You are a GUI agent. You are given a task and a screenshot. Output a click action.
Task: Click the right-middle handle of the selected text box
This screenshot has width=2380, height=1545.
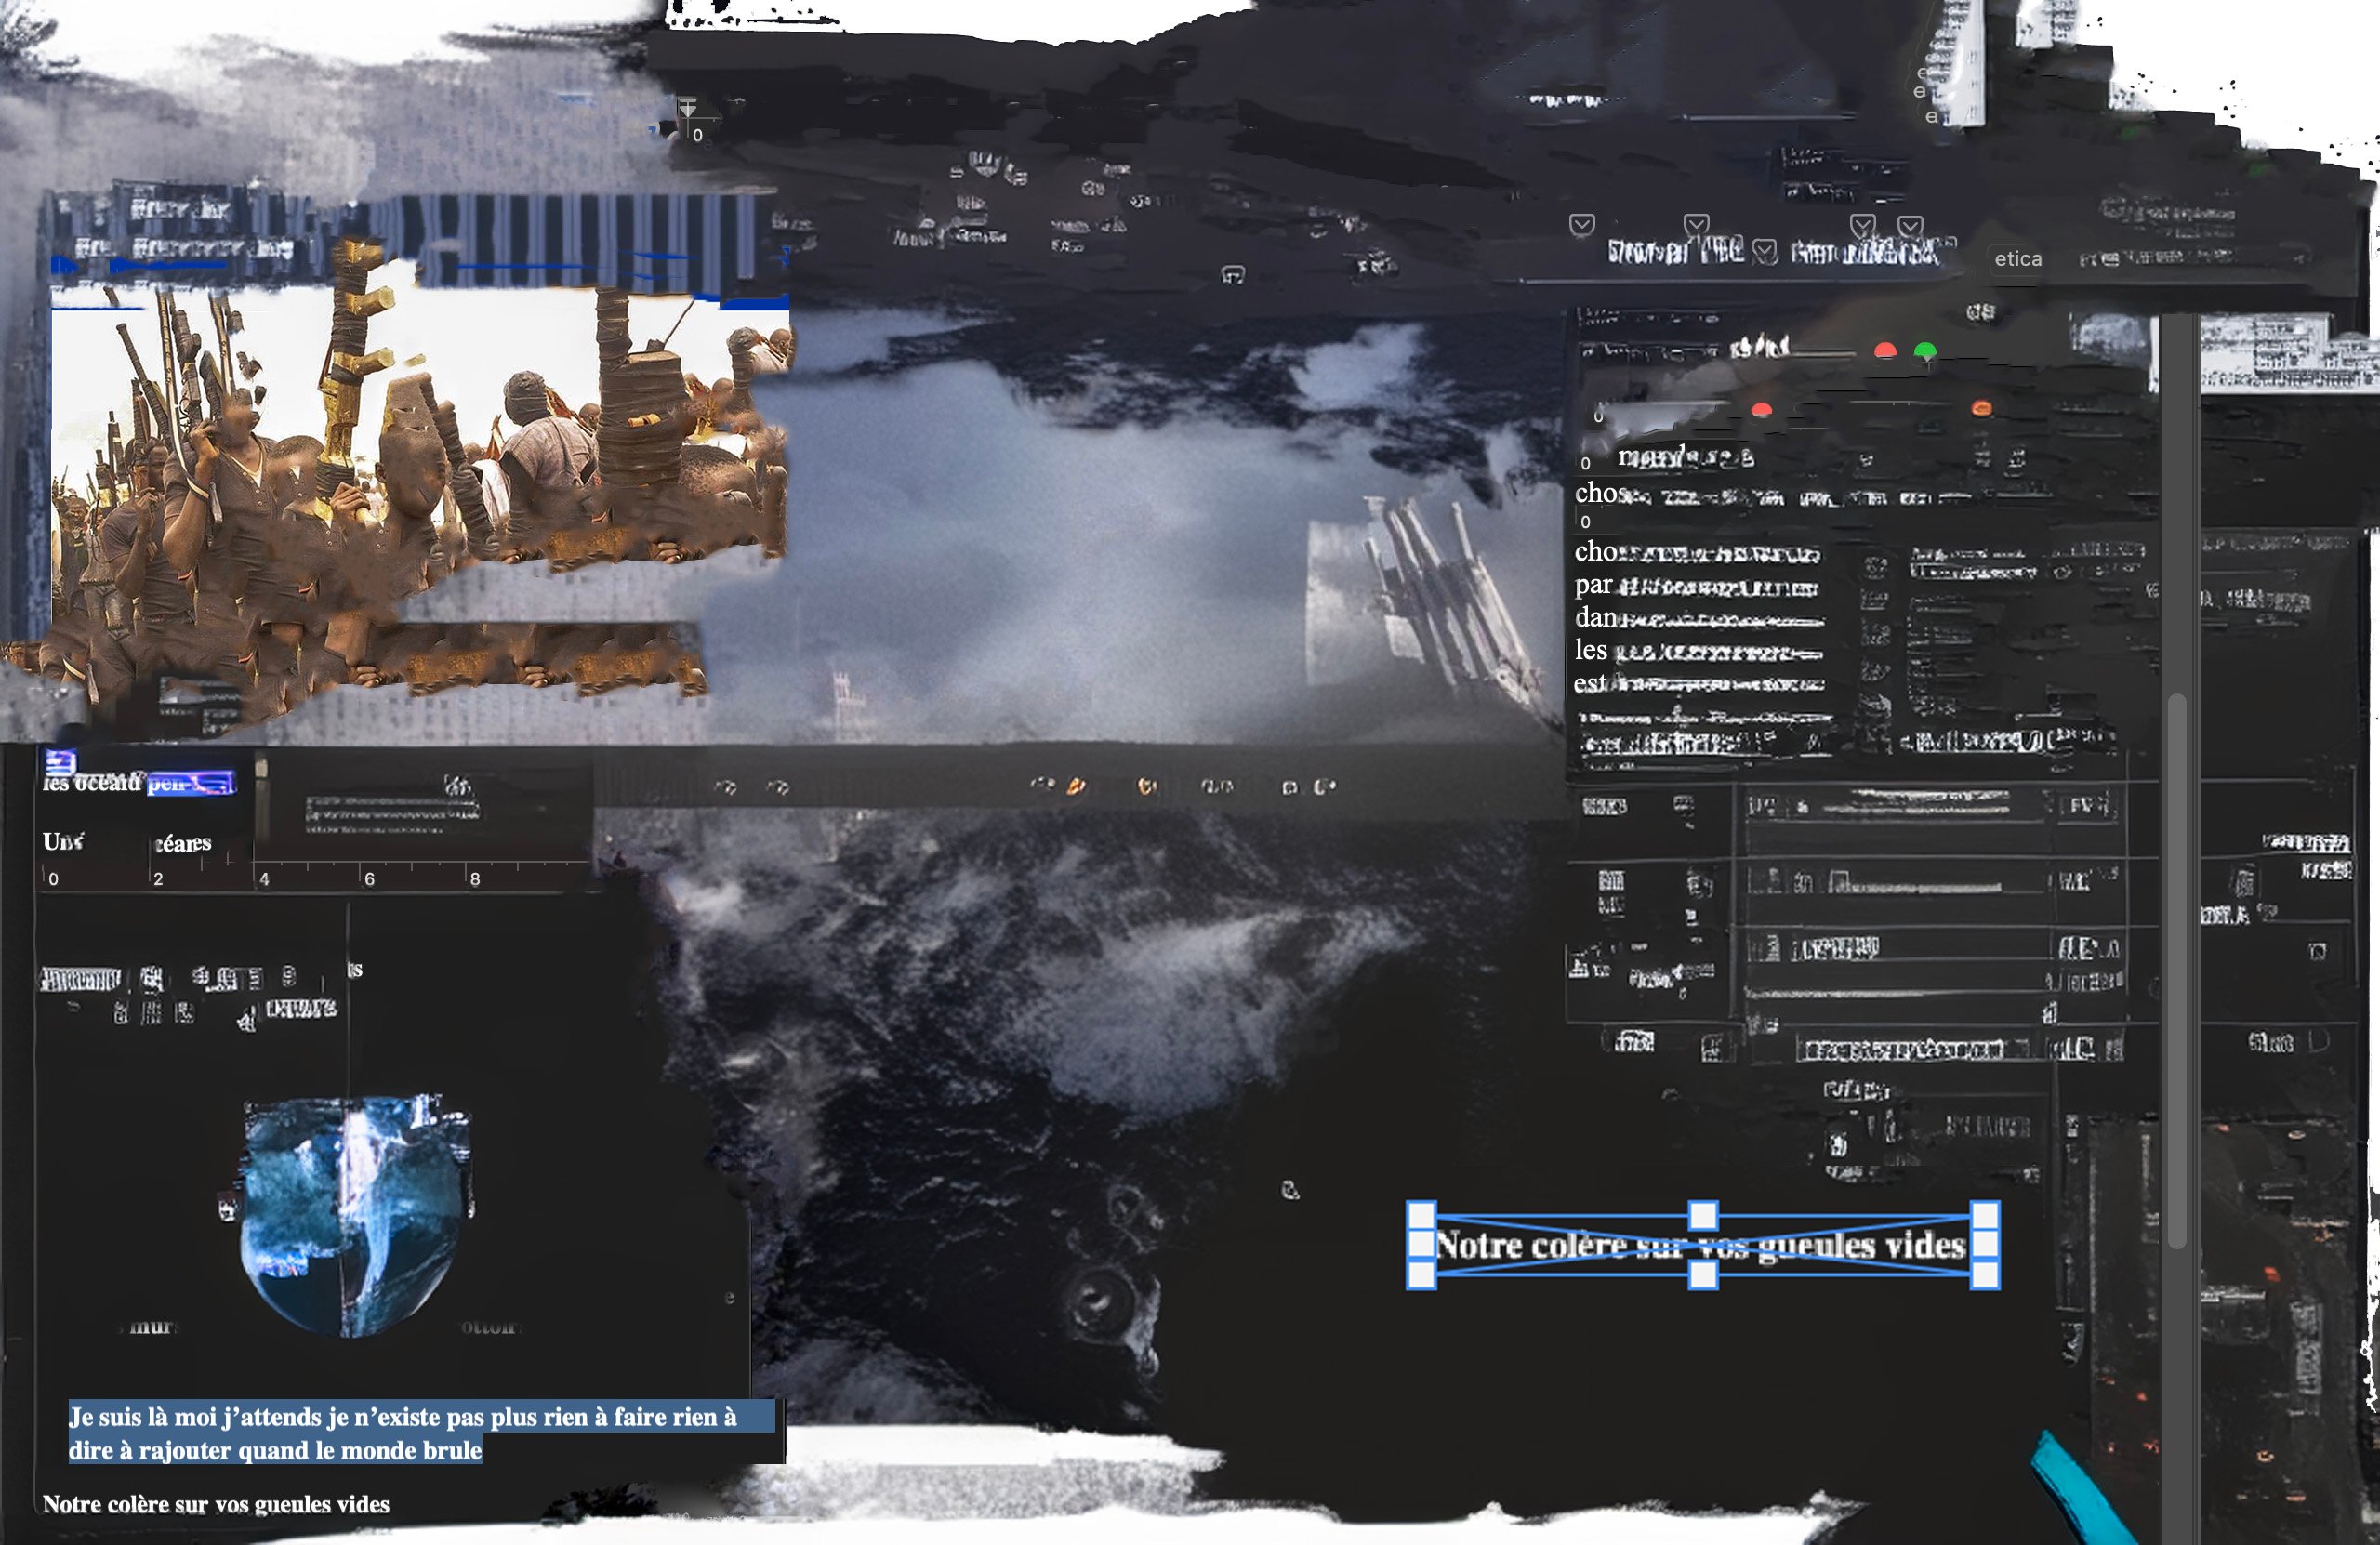[x=1985, y=1245]
